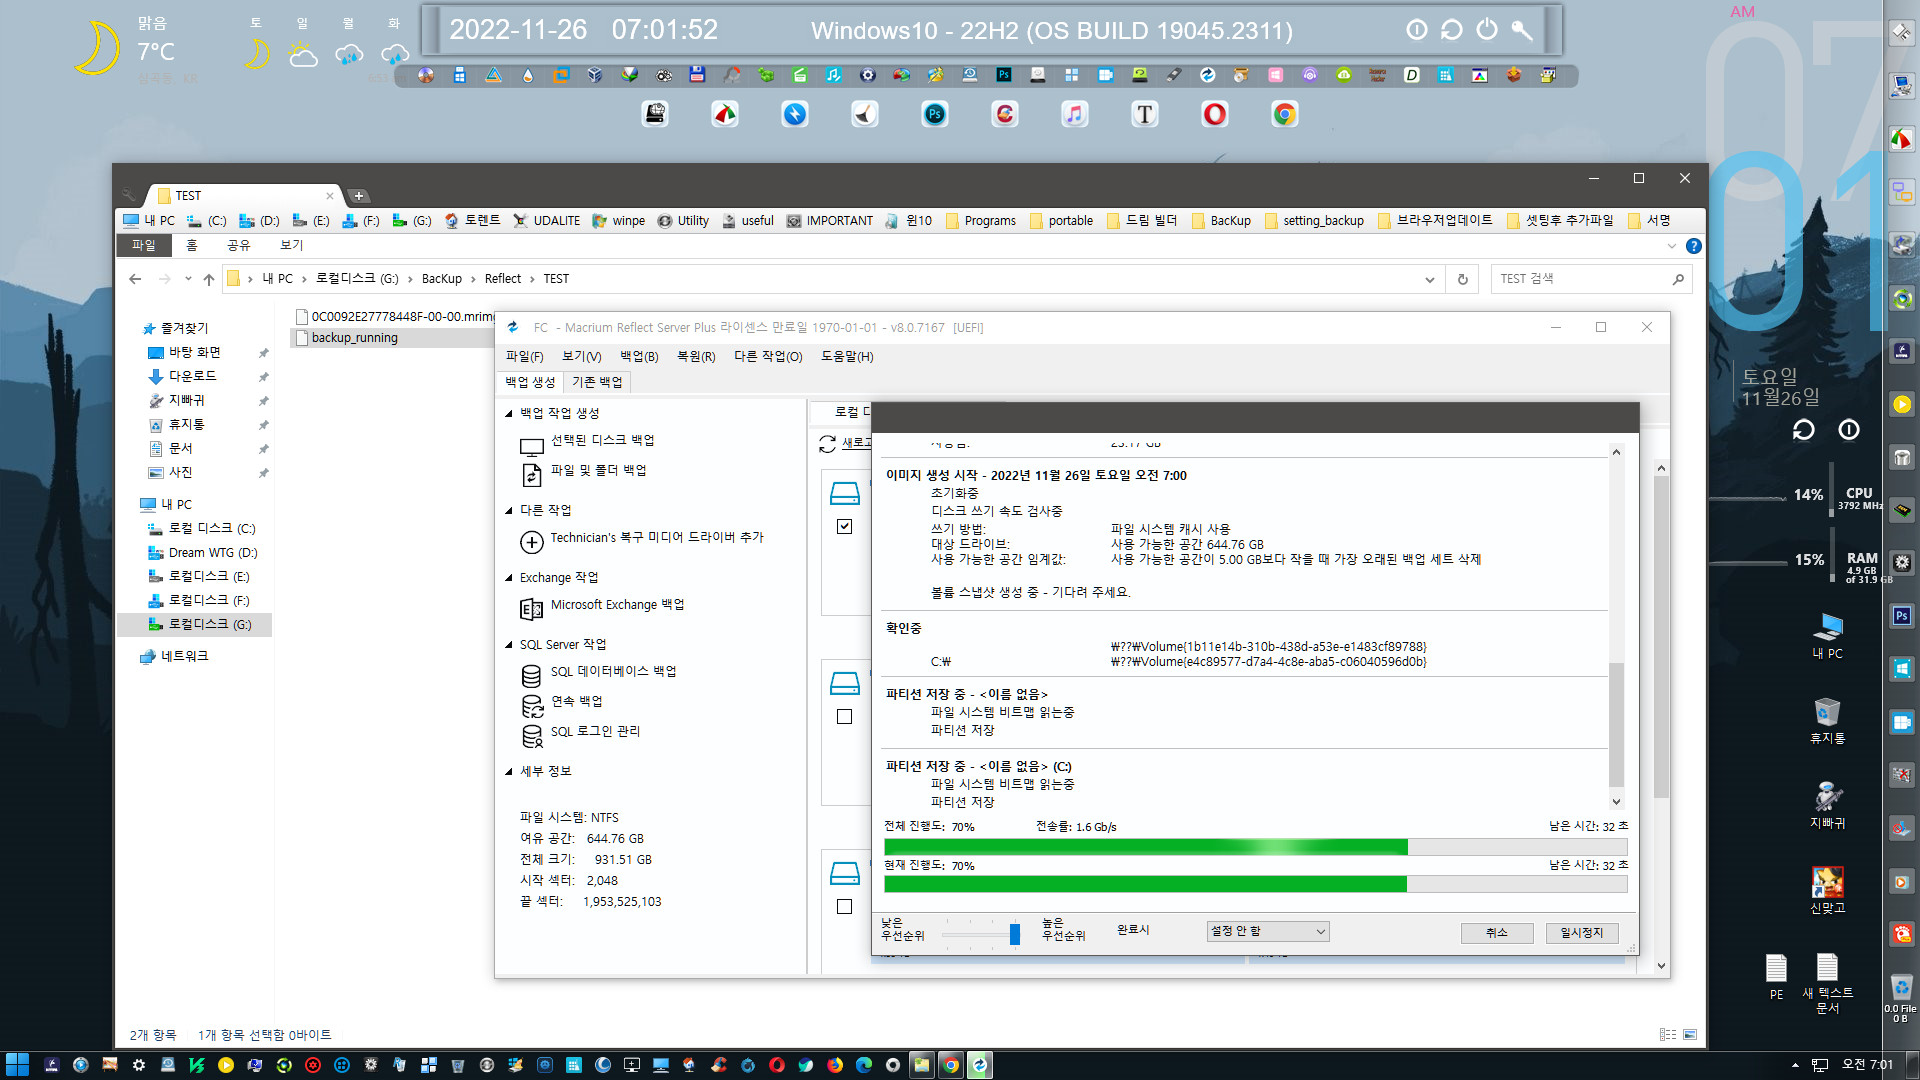Open the 도움말(H) menu in Reflect
Screen dimensions: 1920x1080
(x=847, y=357)
